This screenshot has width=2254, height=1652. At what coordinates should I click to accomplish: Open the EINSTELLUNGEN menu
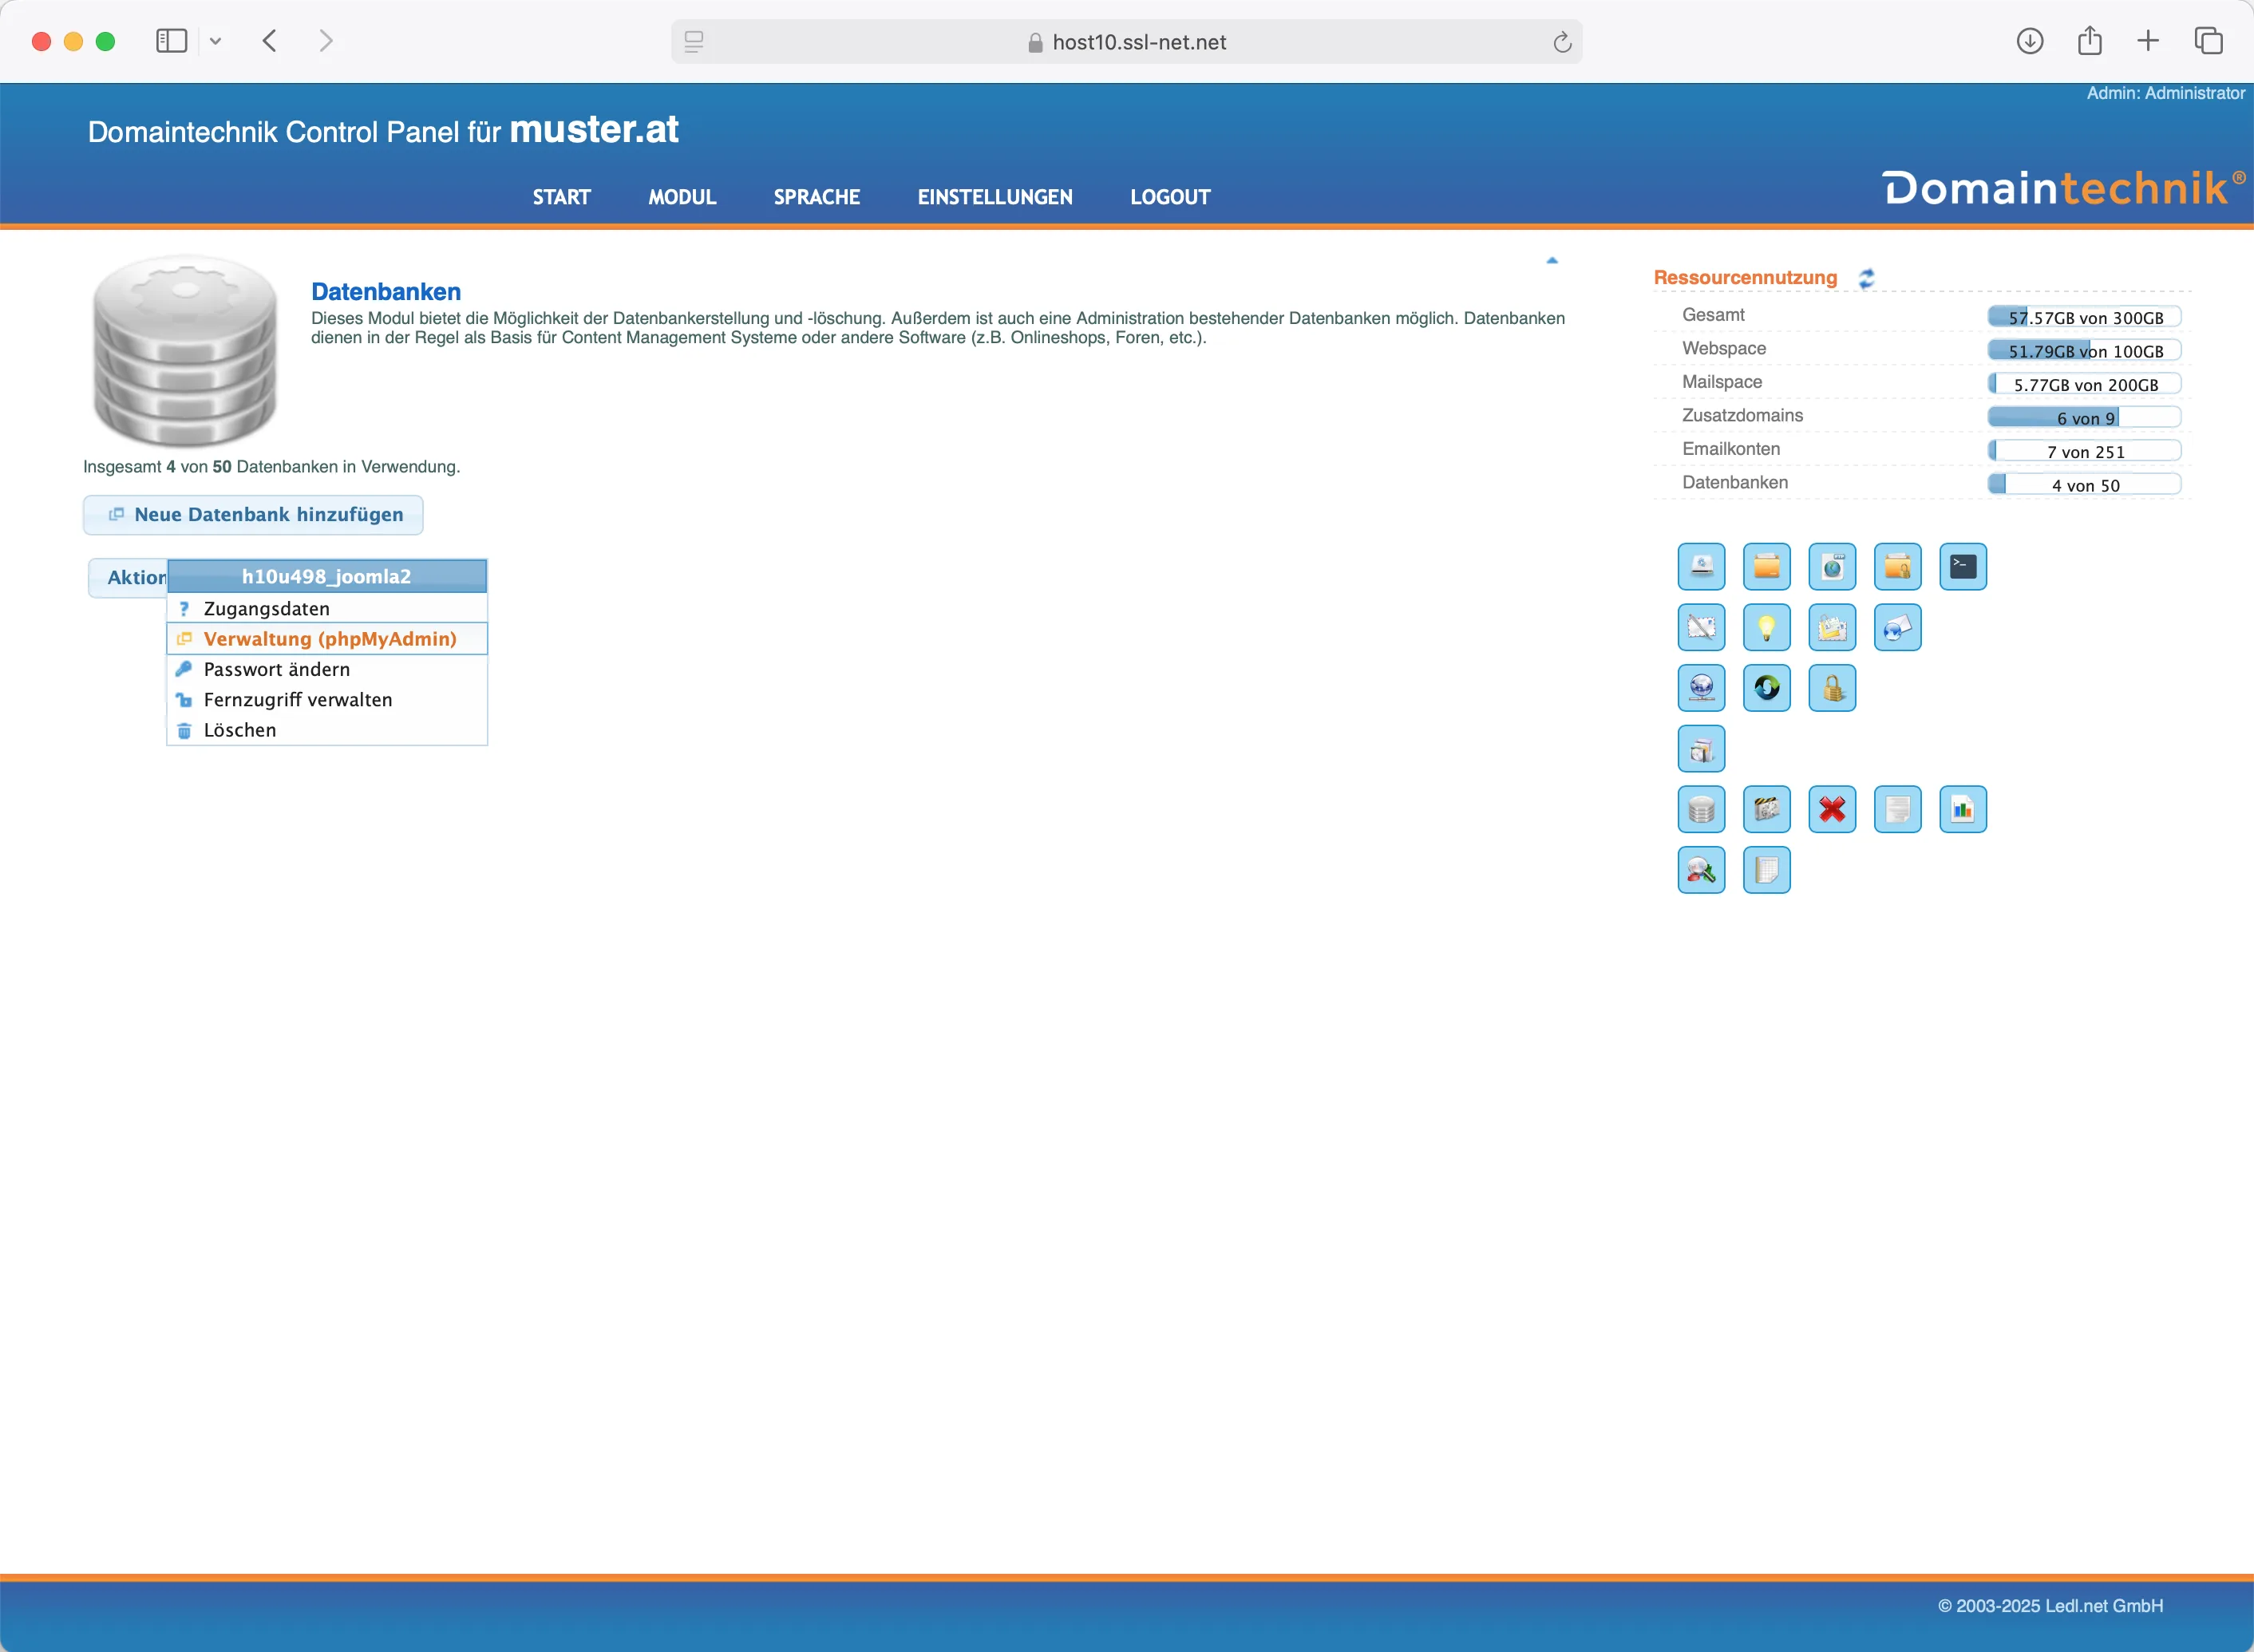click(995, 197)
